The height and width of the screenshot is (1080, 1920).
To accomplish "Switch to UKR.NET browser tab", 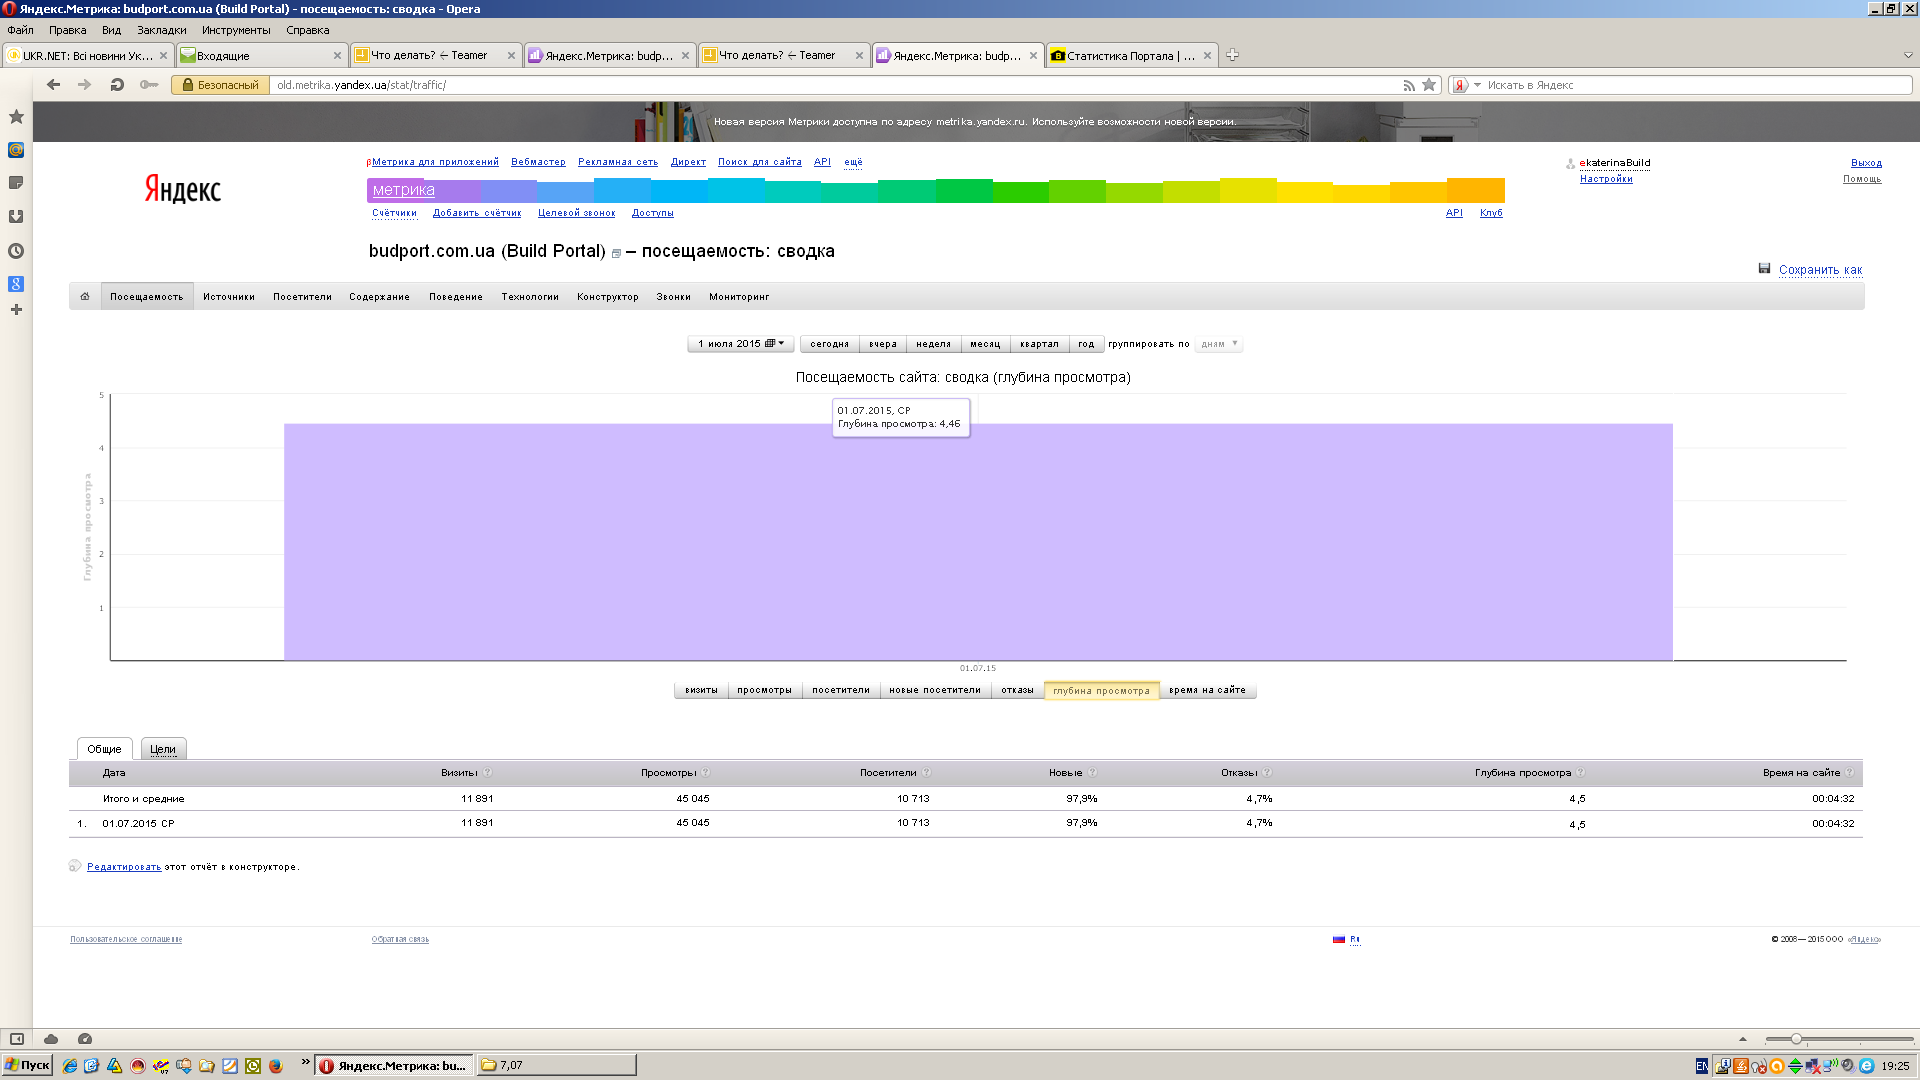I will tap(88, 55).
